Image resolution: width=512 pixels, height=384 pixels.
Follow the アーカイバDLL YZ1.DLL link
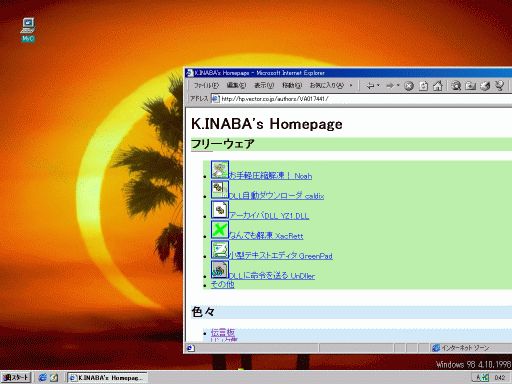(269, 215)
